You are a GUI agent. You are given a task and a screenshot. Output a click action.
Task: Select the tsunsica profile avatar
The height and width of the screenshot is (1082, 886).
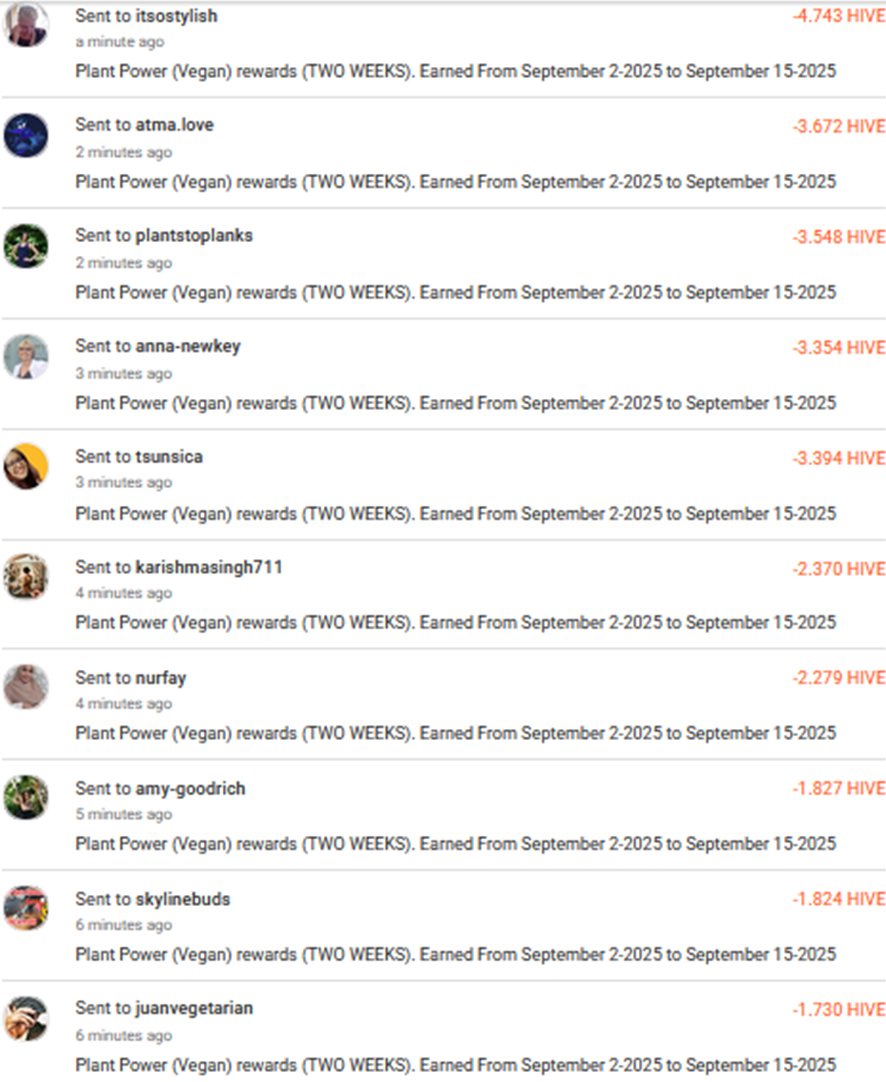tap(26, 466)
